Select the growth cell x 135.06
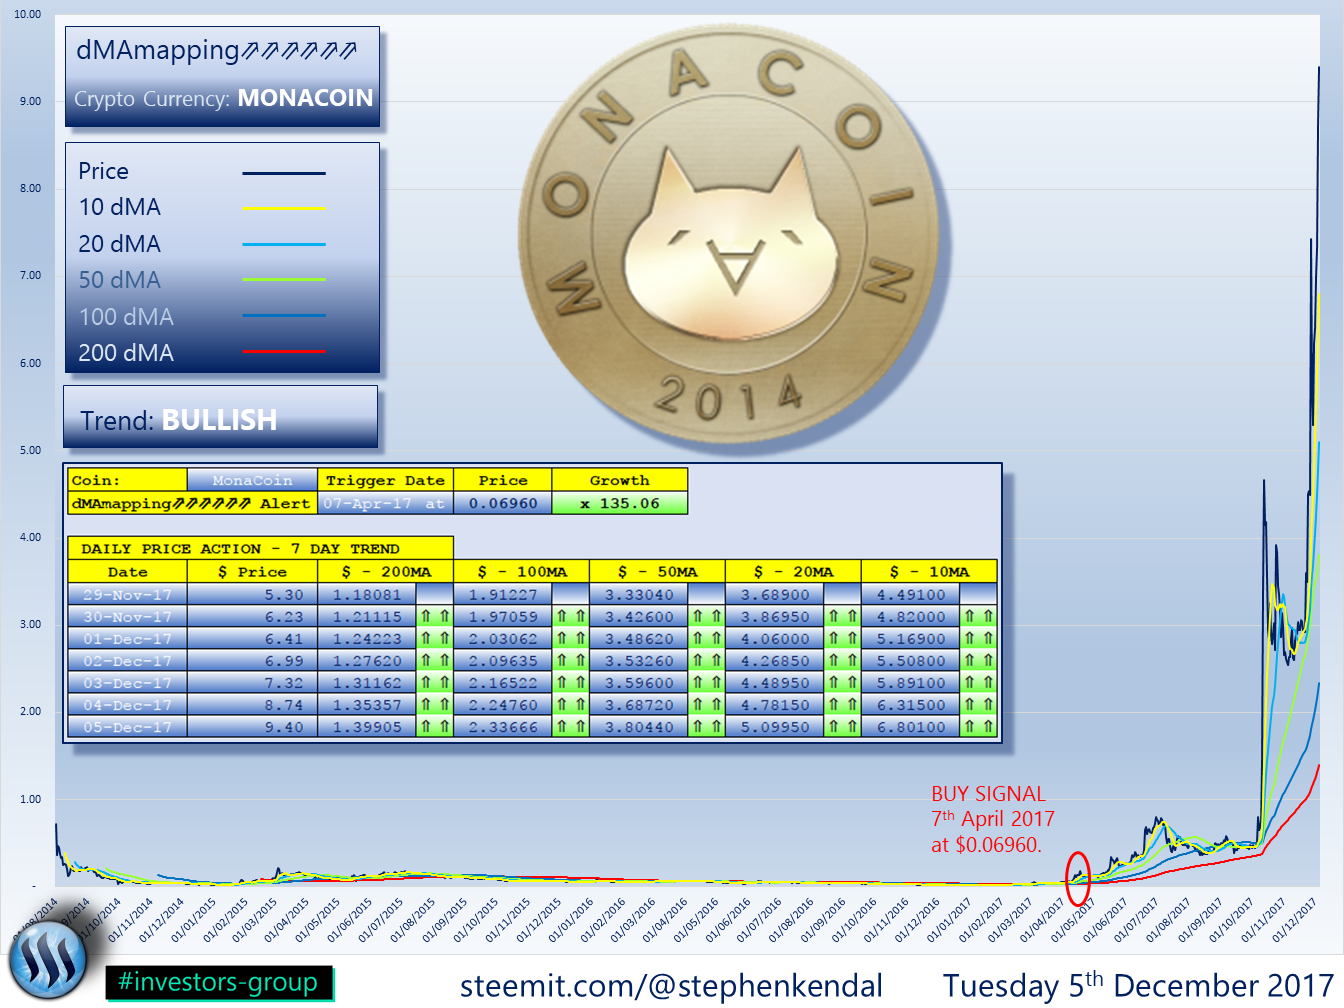 (x=619, y=503)
